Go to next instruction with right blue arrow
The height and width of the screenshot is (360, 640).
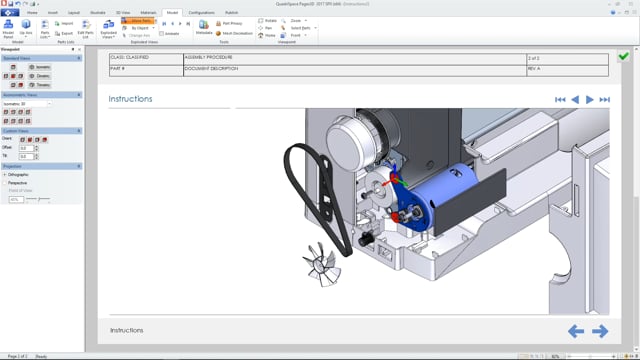click(x=600, y=331)
